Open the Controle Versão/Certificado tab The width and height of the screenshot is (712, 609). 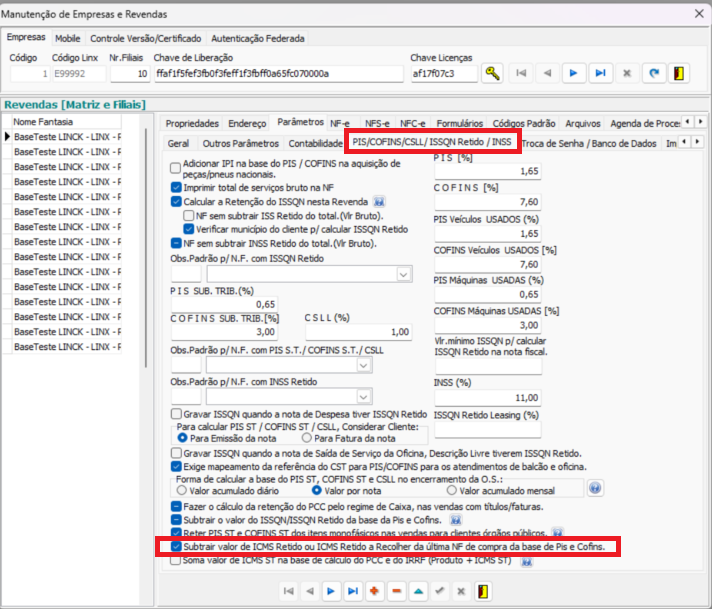[x=145, y=39]
